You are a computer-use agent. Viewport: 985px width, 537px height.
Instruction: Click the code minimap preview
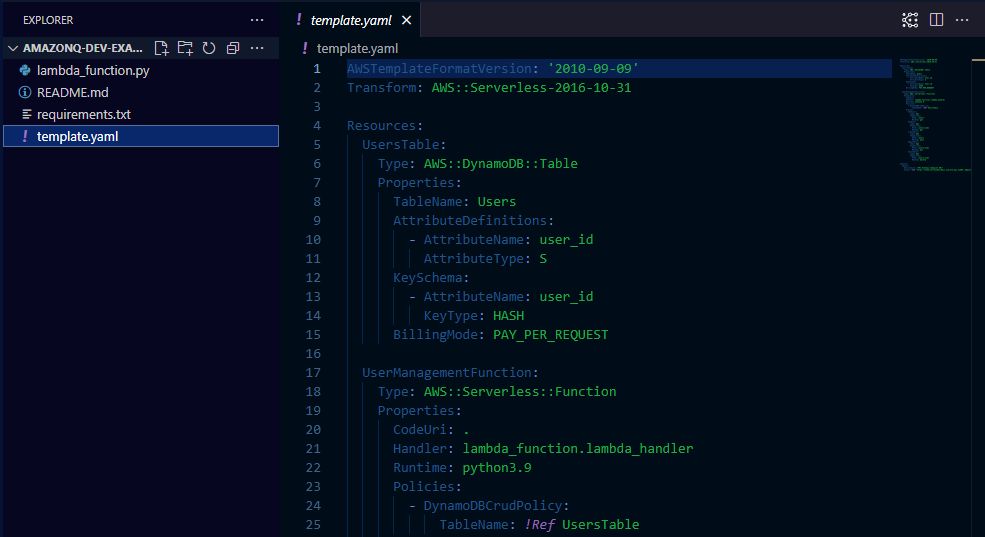[x=935, y=114]
